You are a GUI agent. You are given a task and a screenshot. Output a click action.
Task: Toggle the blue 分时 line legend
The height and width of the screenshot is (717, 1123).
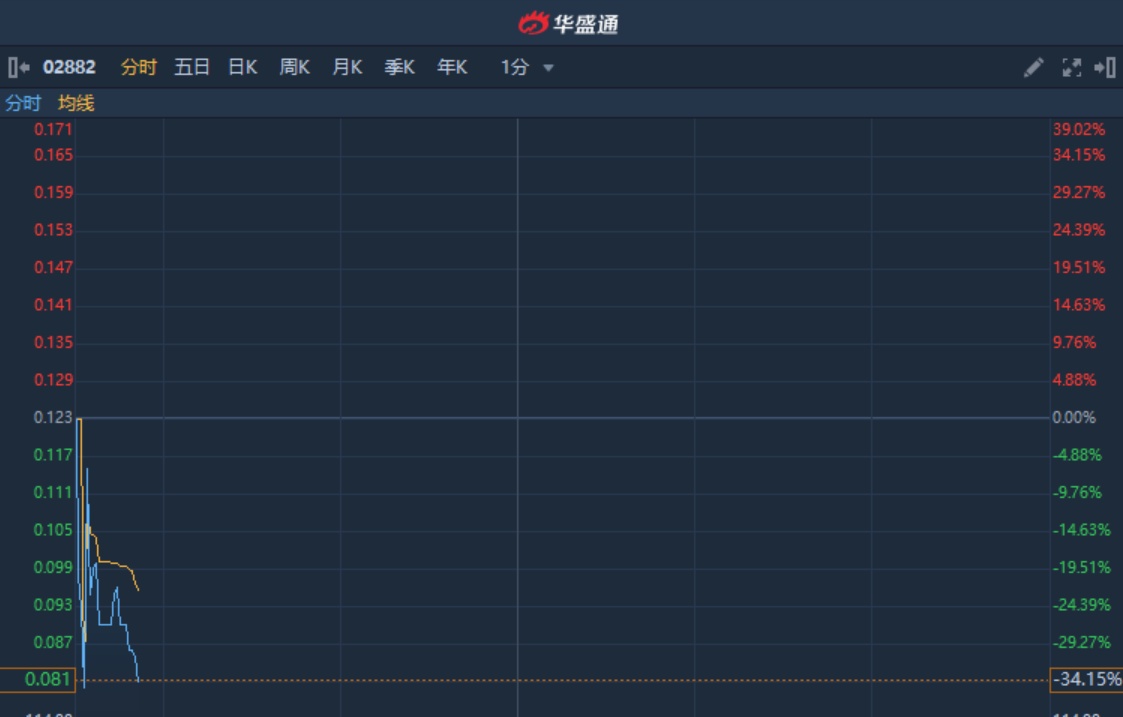[x=23, y=103]
